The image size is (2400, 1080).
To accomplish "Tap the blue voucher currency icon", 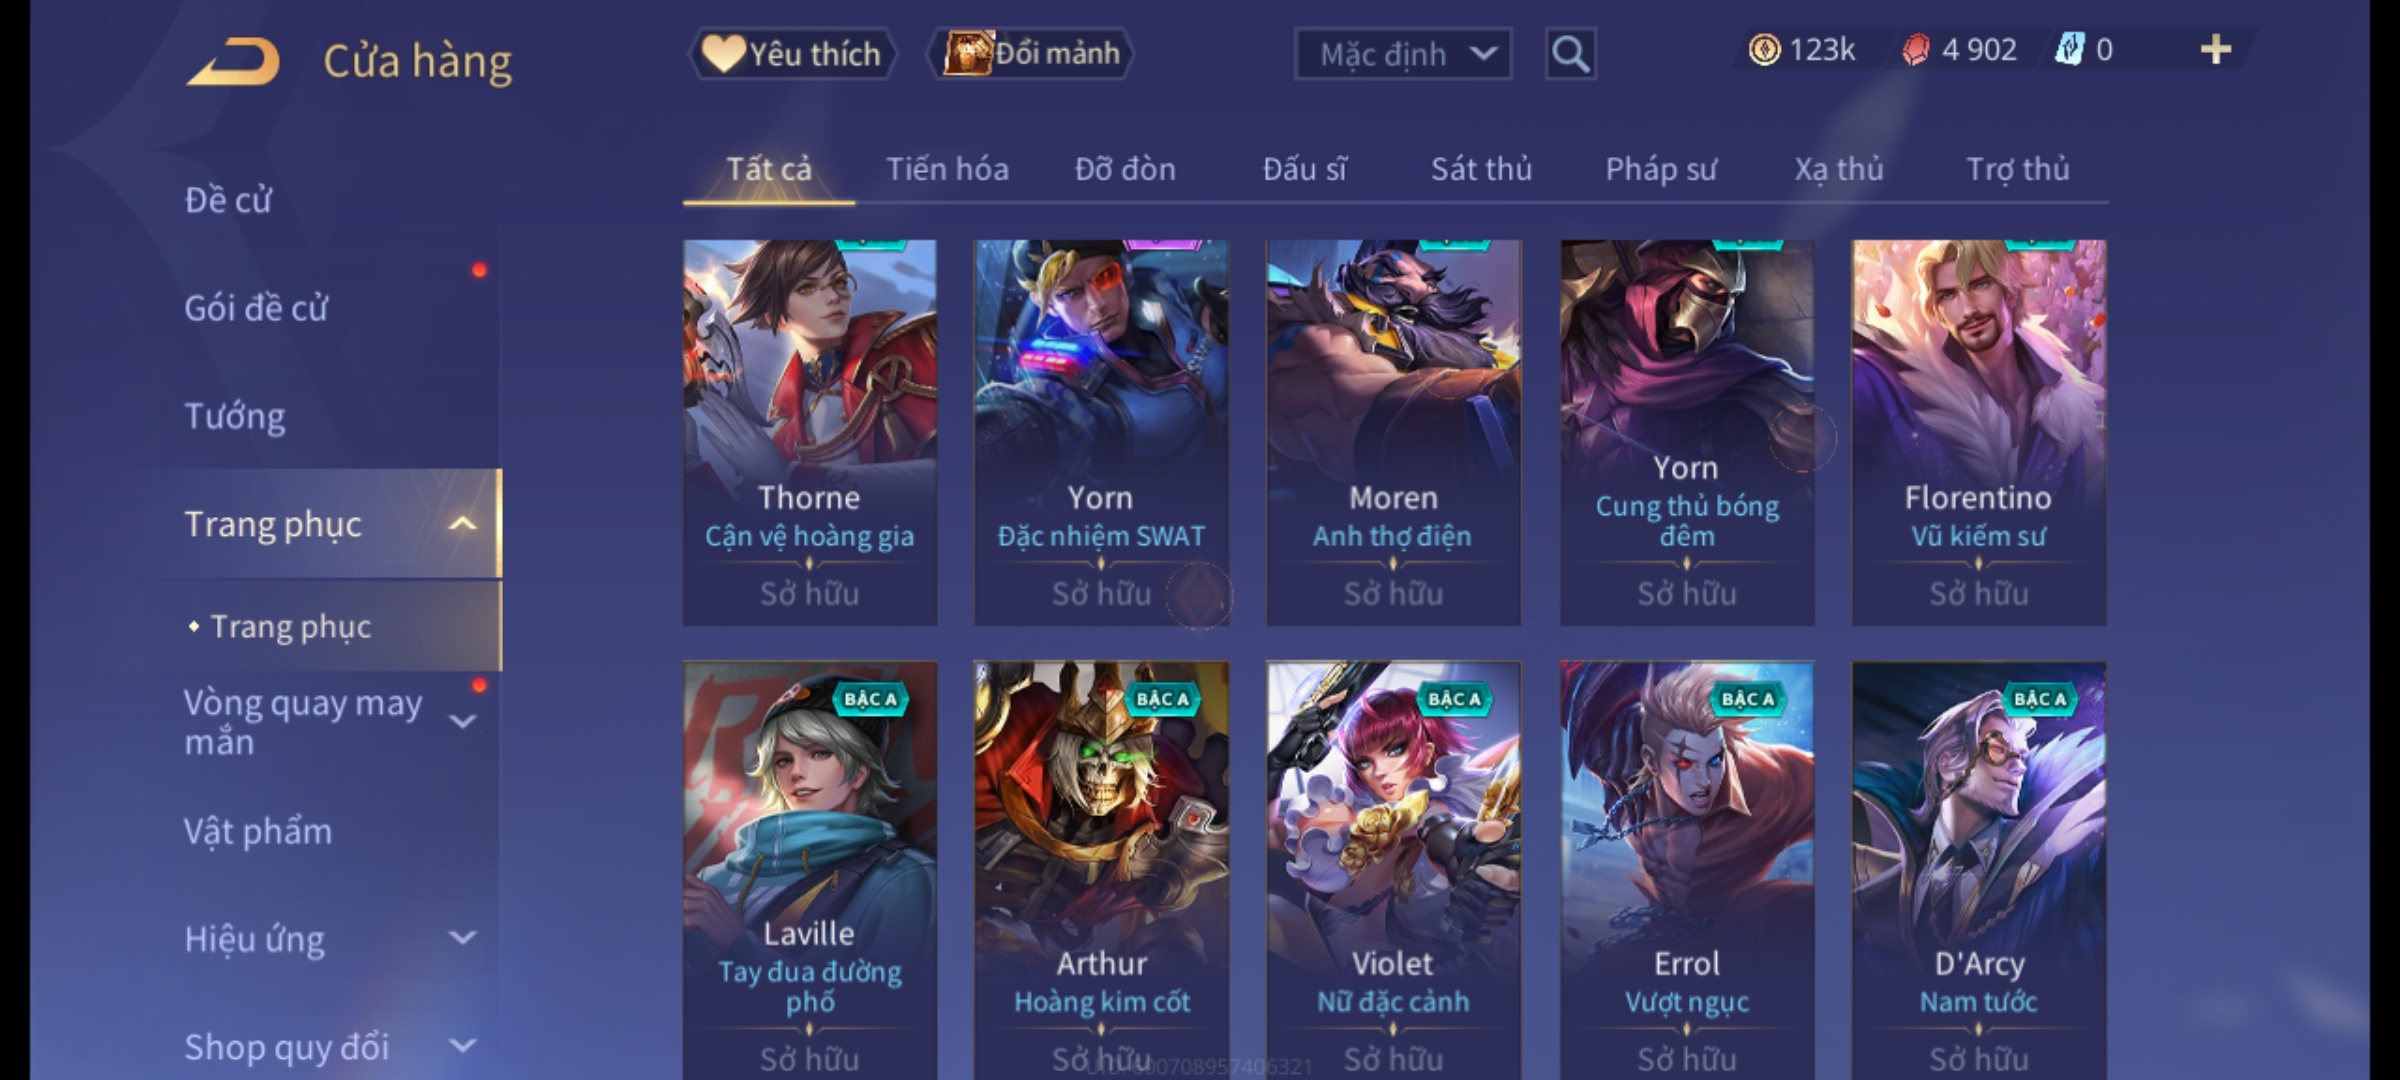I will tap(2069, 50).
